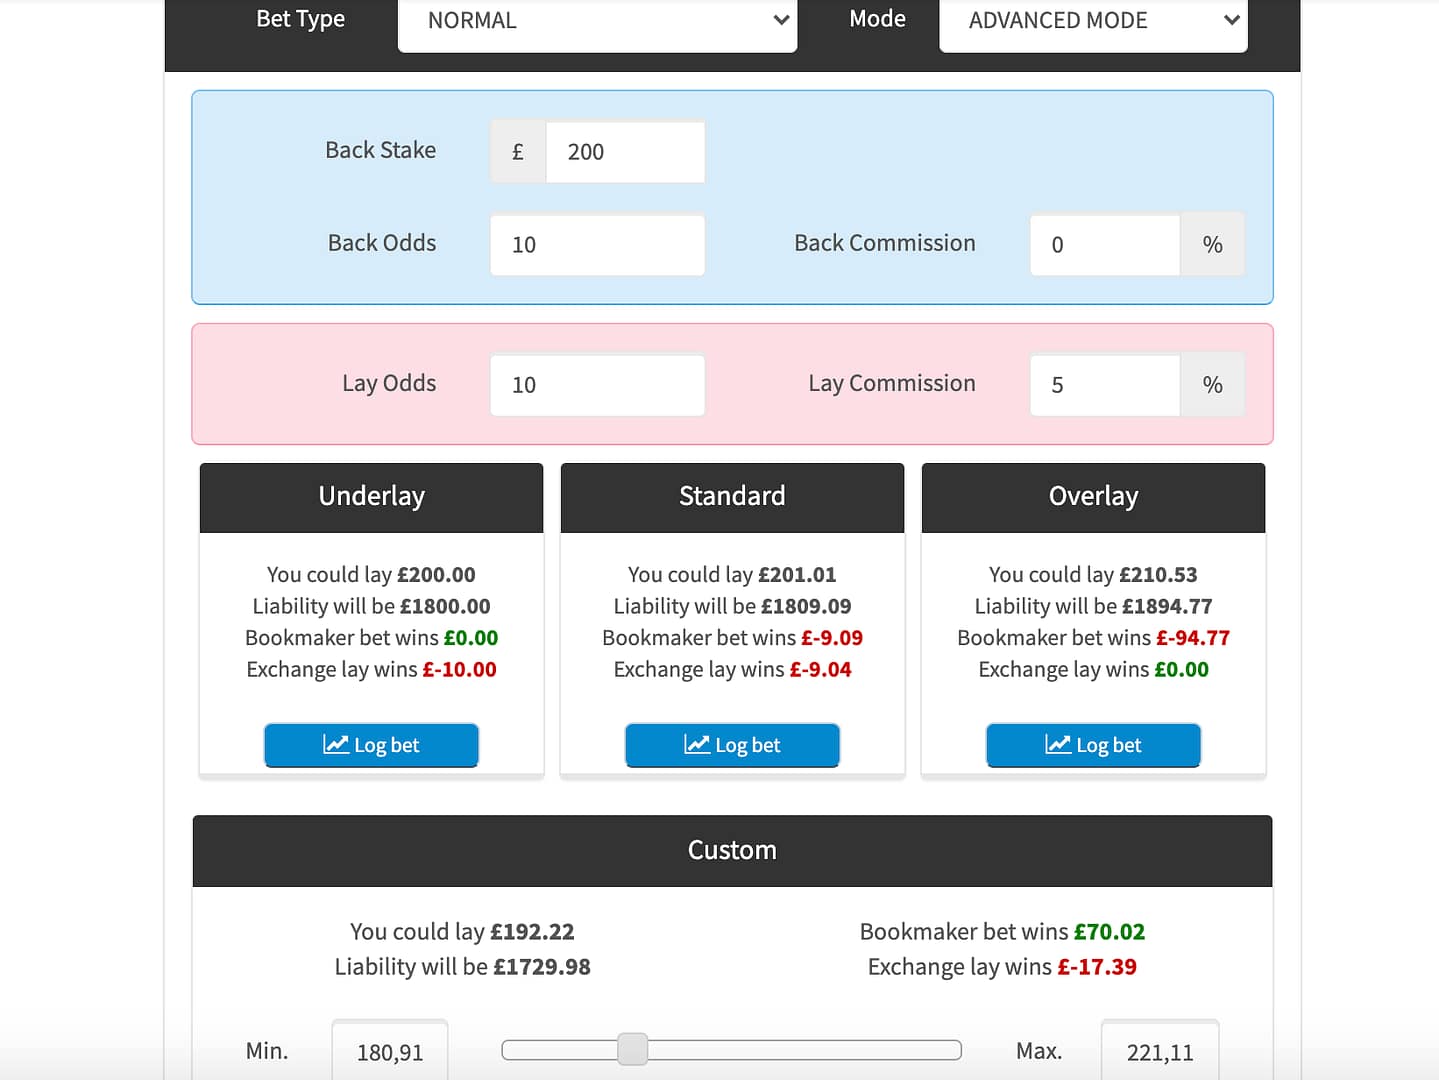
Task: Select the Back Commission value field
Action: [x=1104, y=245]
